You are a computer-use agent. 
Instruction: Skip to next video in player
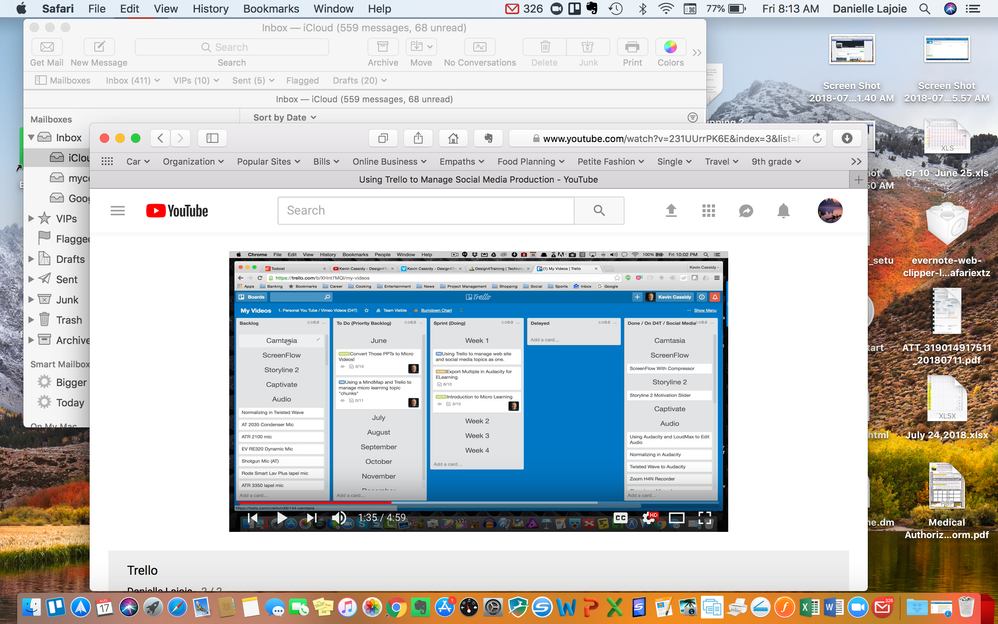[x=311, y=518]
